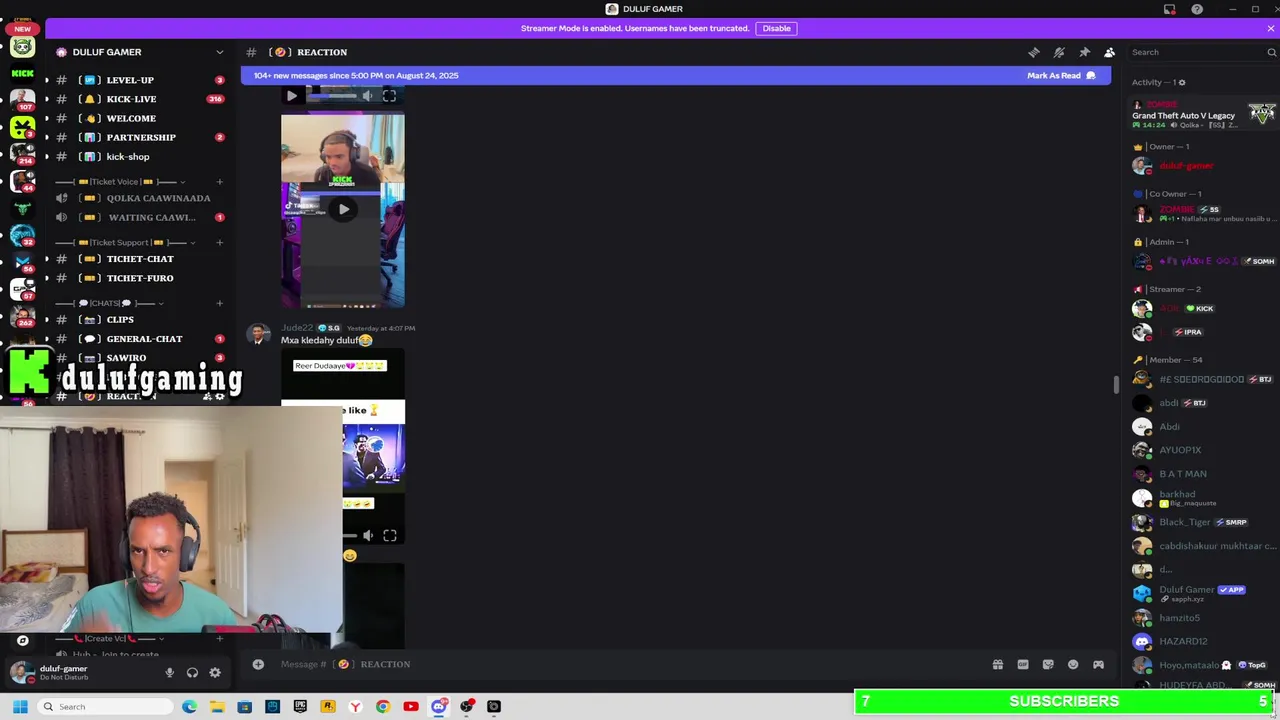
Task: Open Jude22's avatar in chat
Action: 259,334
